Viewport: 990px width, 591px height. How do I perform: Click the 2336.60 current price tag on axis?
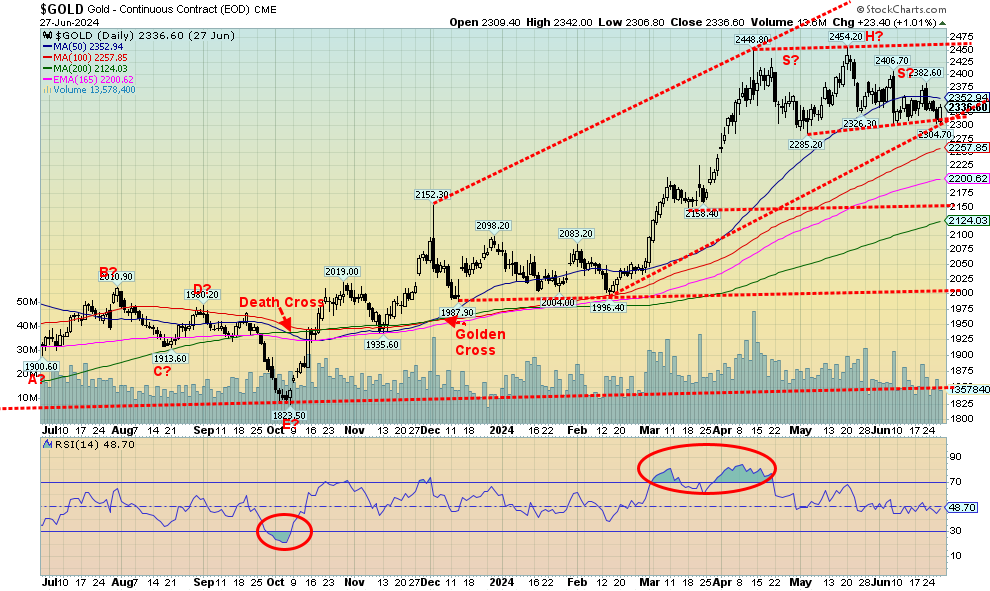[x=967, y=107]
